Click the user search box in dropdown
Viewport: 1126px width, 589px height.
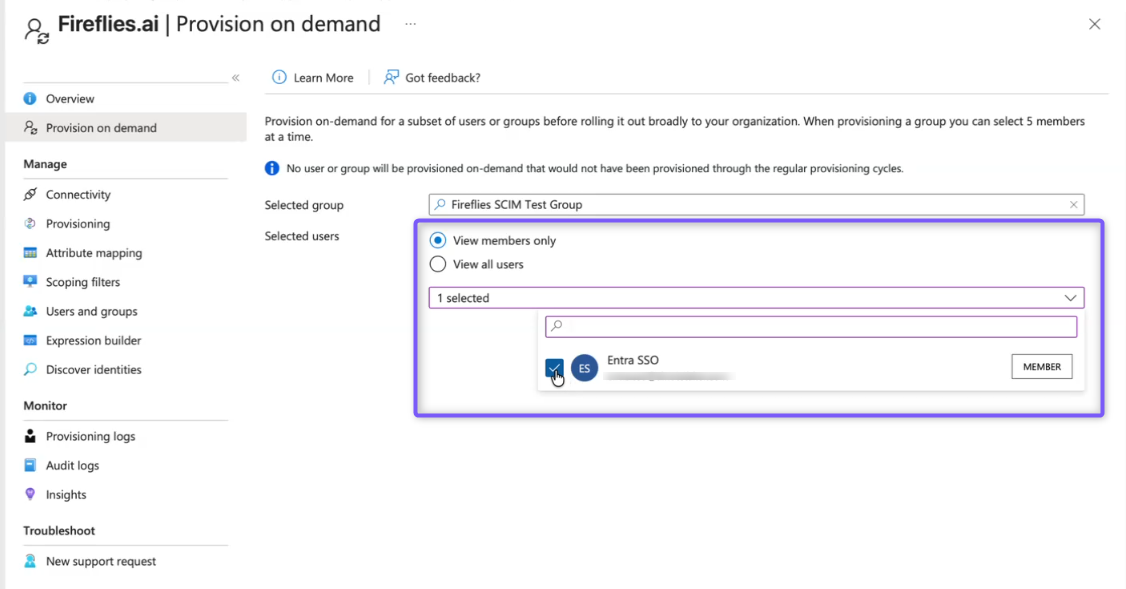pos(811,327)
